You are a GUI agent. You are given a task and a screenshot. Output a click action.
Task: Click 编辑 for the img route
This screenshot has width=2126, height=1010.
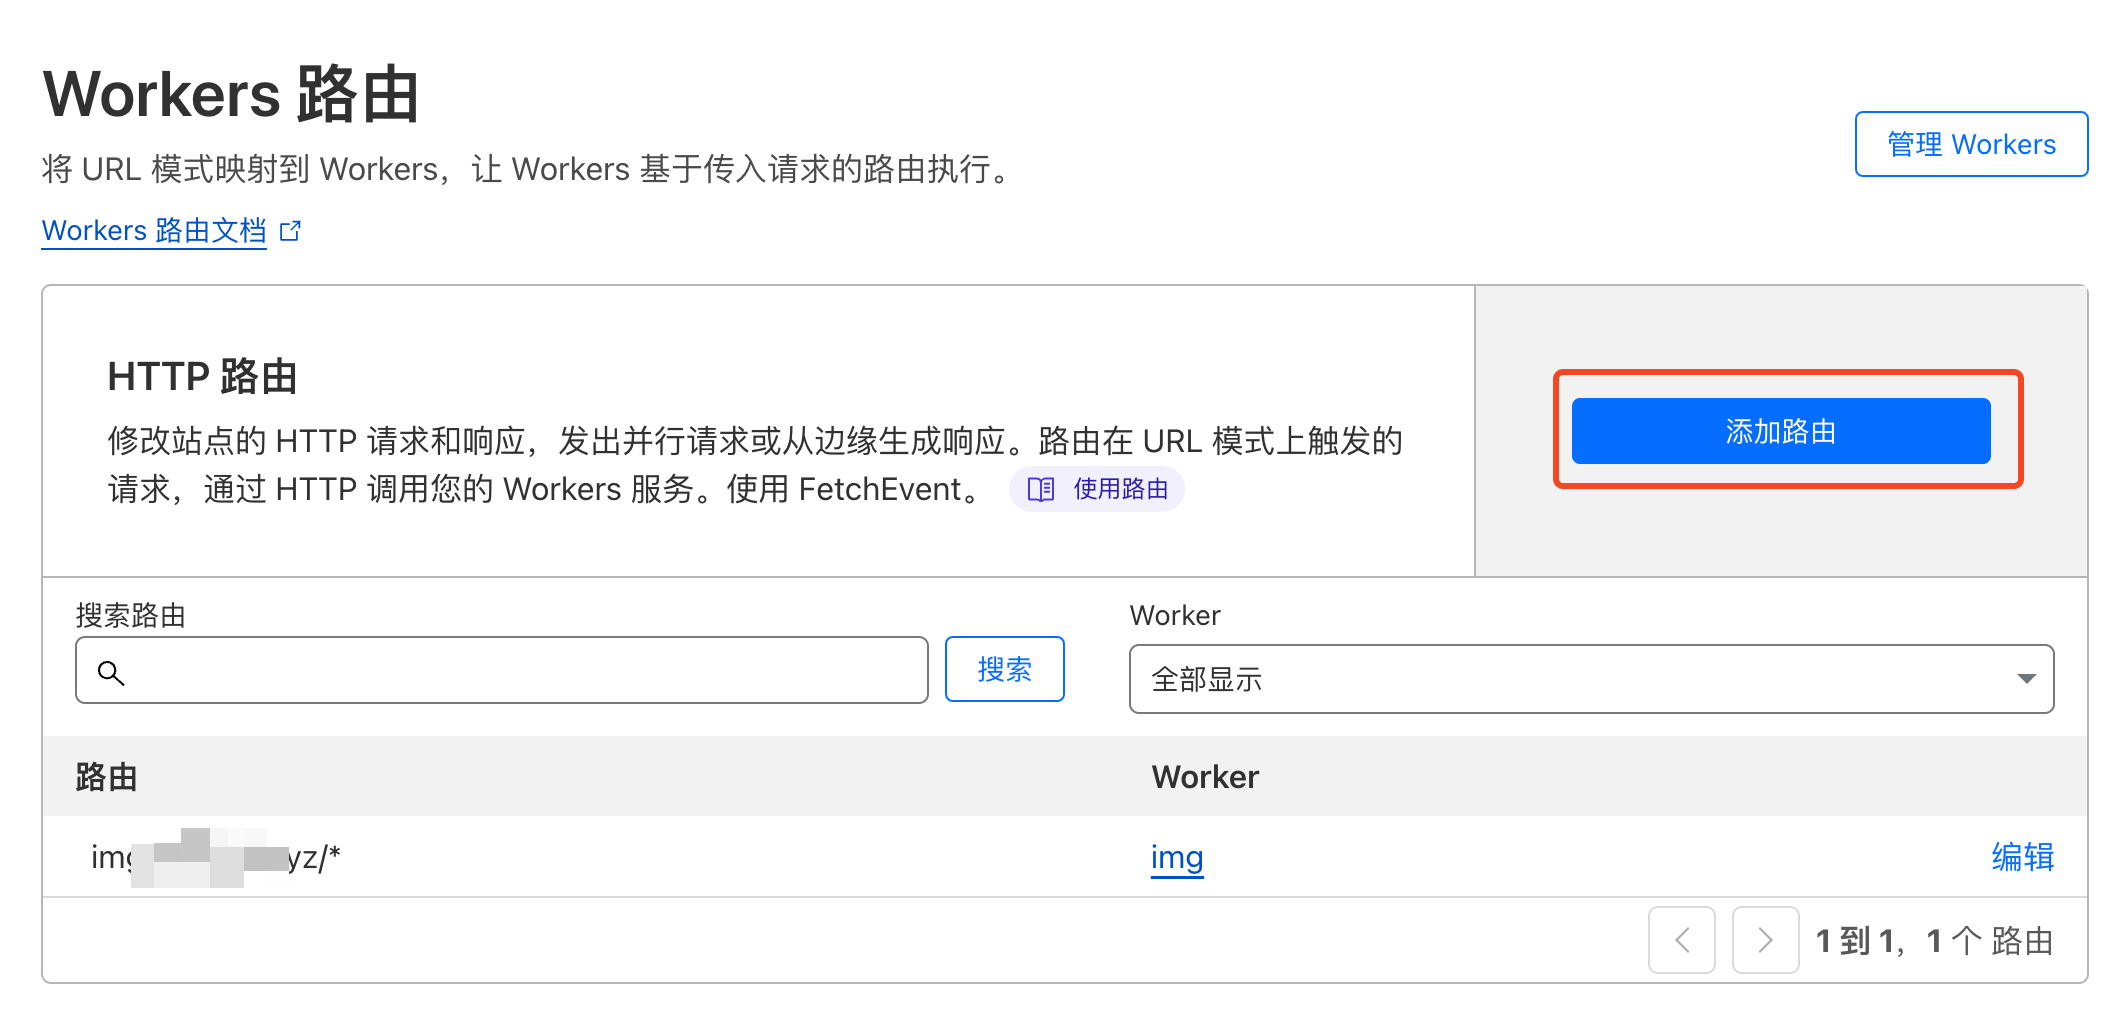click(2022, 857)
